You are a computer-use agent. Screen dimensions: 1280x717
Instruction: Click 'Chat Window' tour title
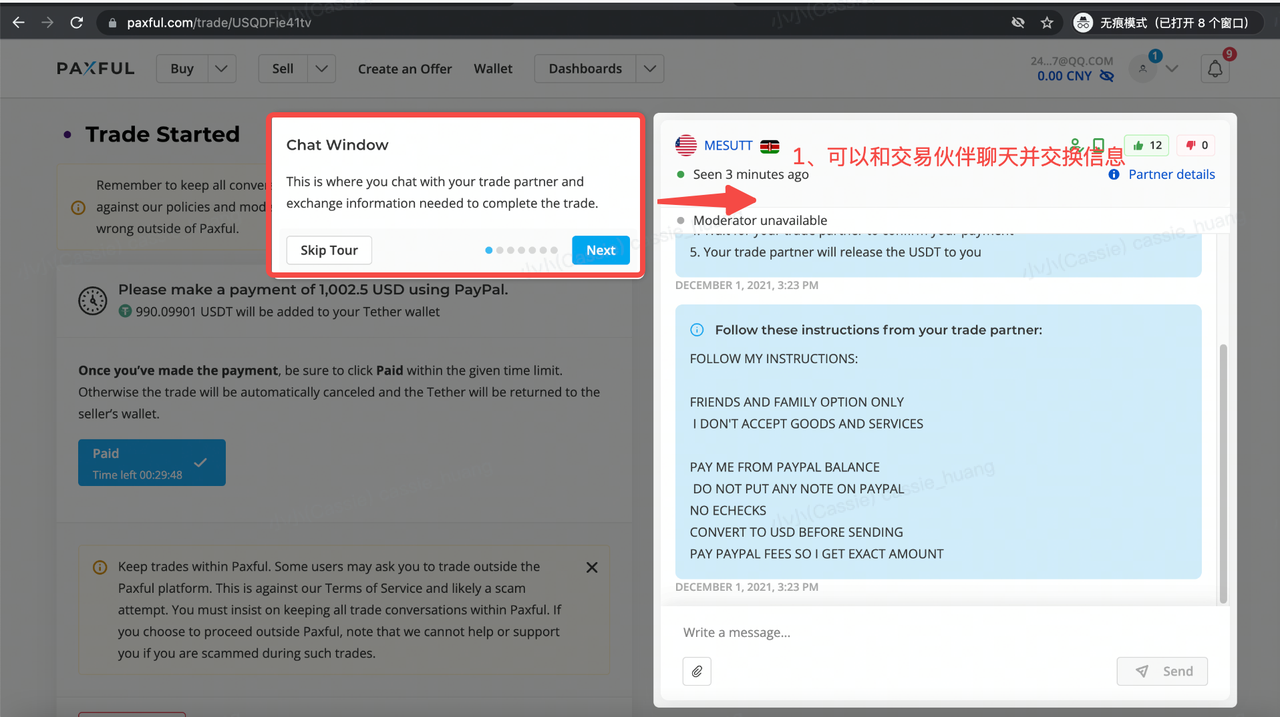click(x=337, y=145)
